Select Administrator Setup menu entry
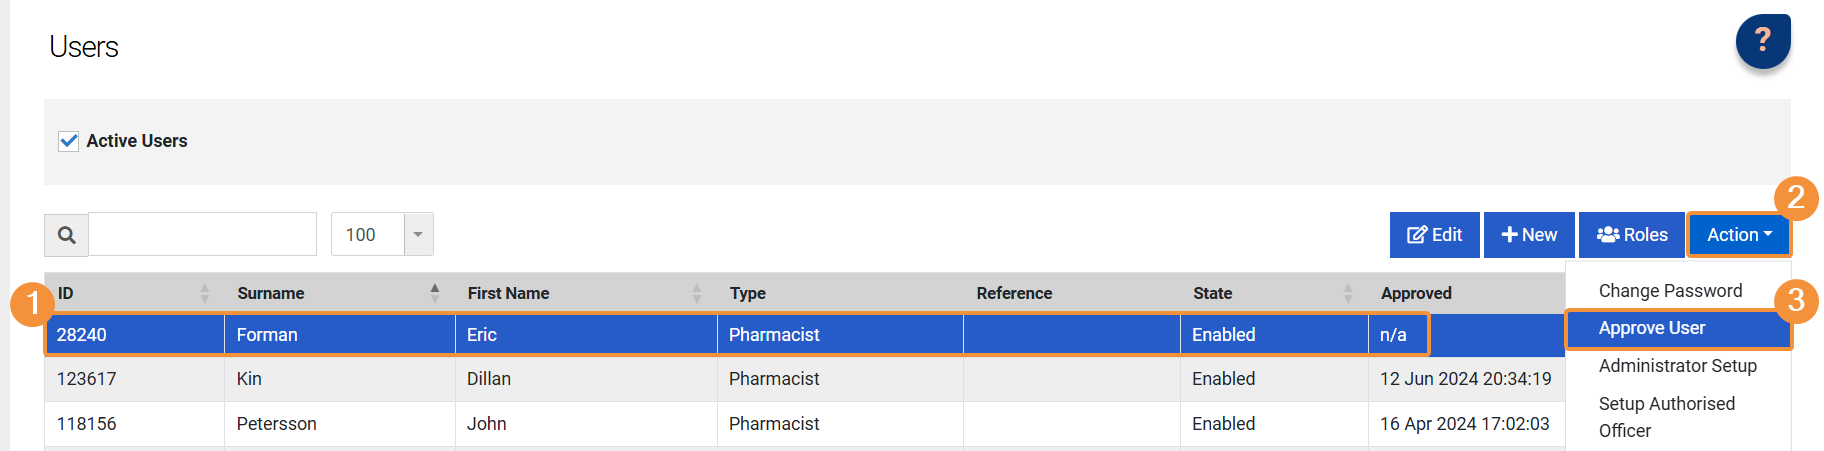The width and height of the screenshot is (1824, 451). 1677,366
